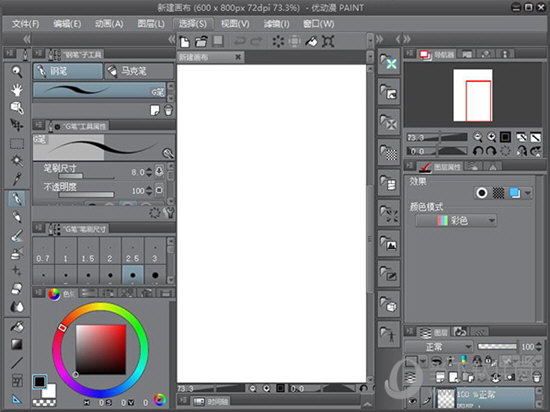The width and height of the screenshot is (550, 412).
Task: Adjust brush size value stepper arrows
Action: pos(149,172)
